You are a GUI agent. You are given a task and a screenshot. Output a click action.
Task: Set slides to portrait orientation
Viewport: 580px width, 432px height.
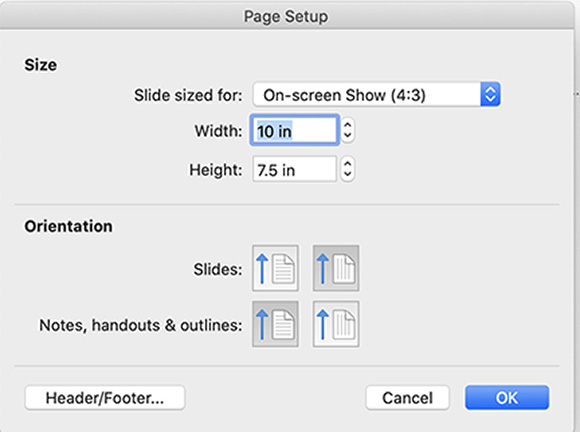click(x=275, y=268)
